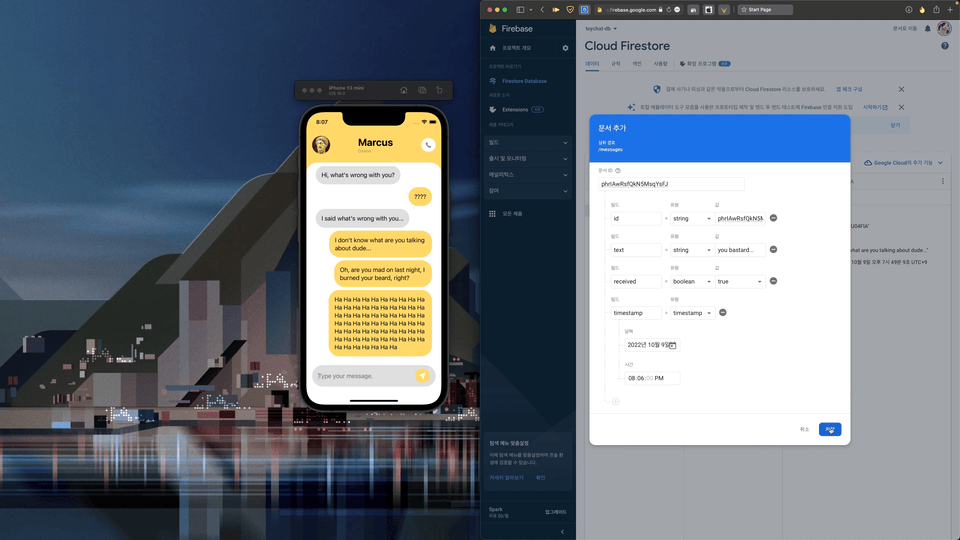This screenshot has width=960, height=540.
Task: Tap the send message button in simulator
Action: click(x=422, y=376)
